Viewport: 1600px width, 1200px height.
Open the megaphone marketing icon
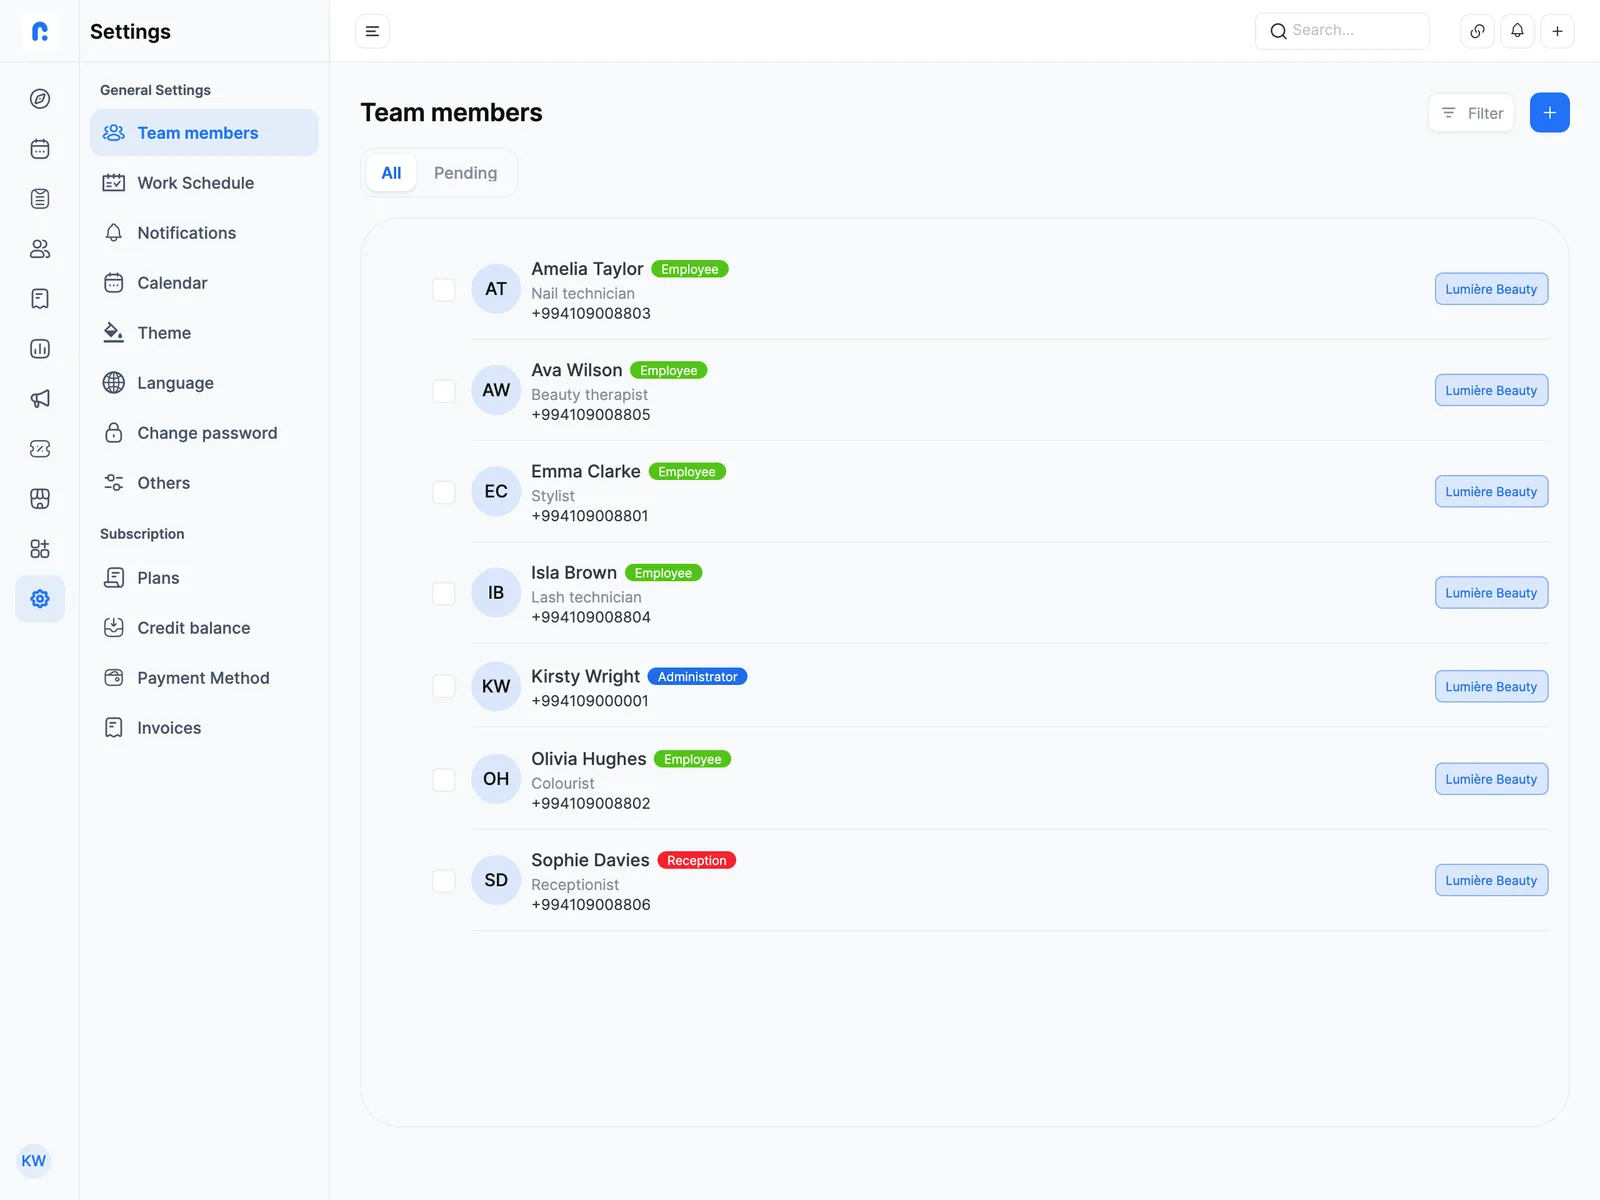tap(40, 399)
